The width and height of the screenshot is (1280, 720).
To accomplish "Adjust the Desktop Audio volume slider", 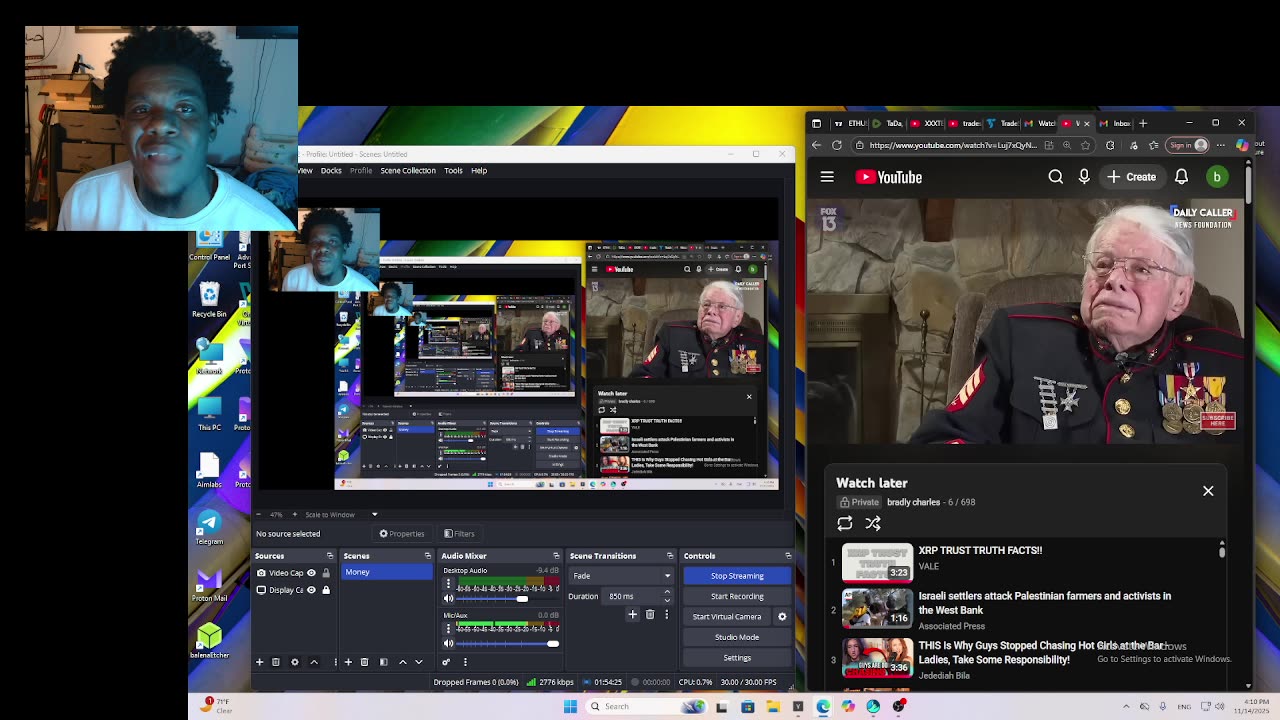I will click(507, 598).
